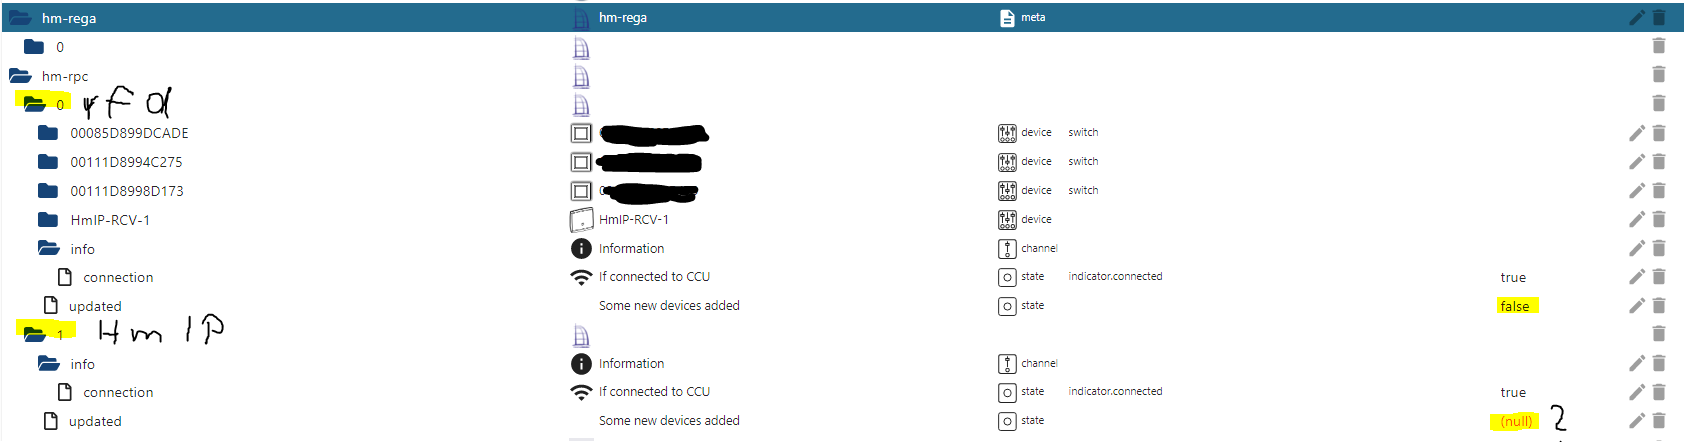This screenshot has width=1684, height=442.
Task: Select the first updated state object
Action: coord(95,307)
